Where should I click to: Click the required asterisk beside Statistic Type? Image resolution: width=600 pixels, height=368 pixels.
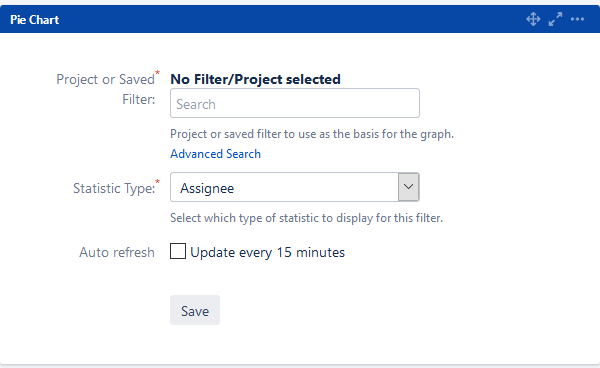157,181
